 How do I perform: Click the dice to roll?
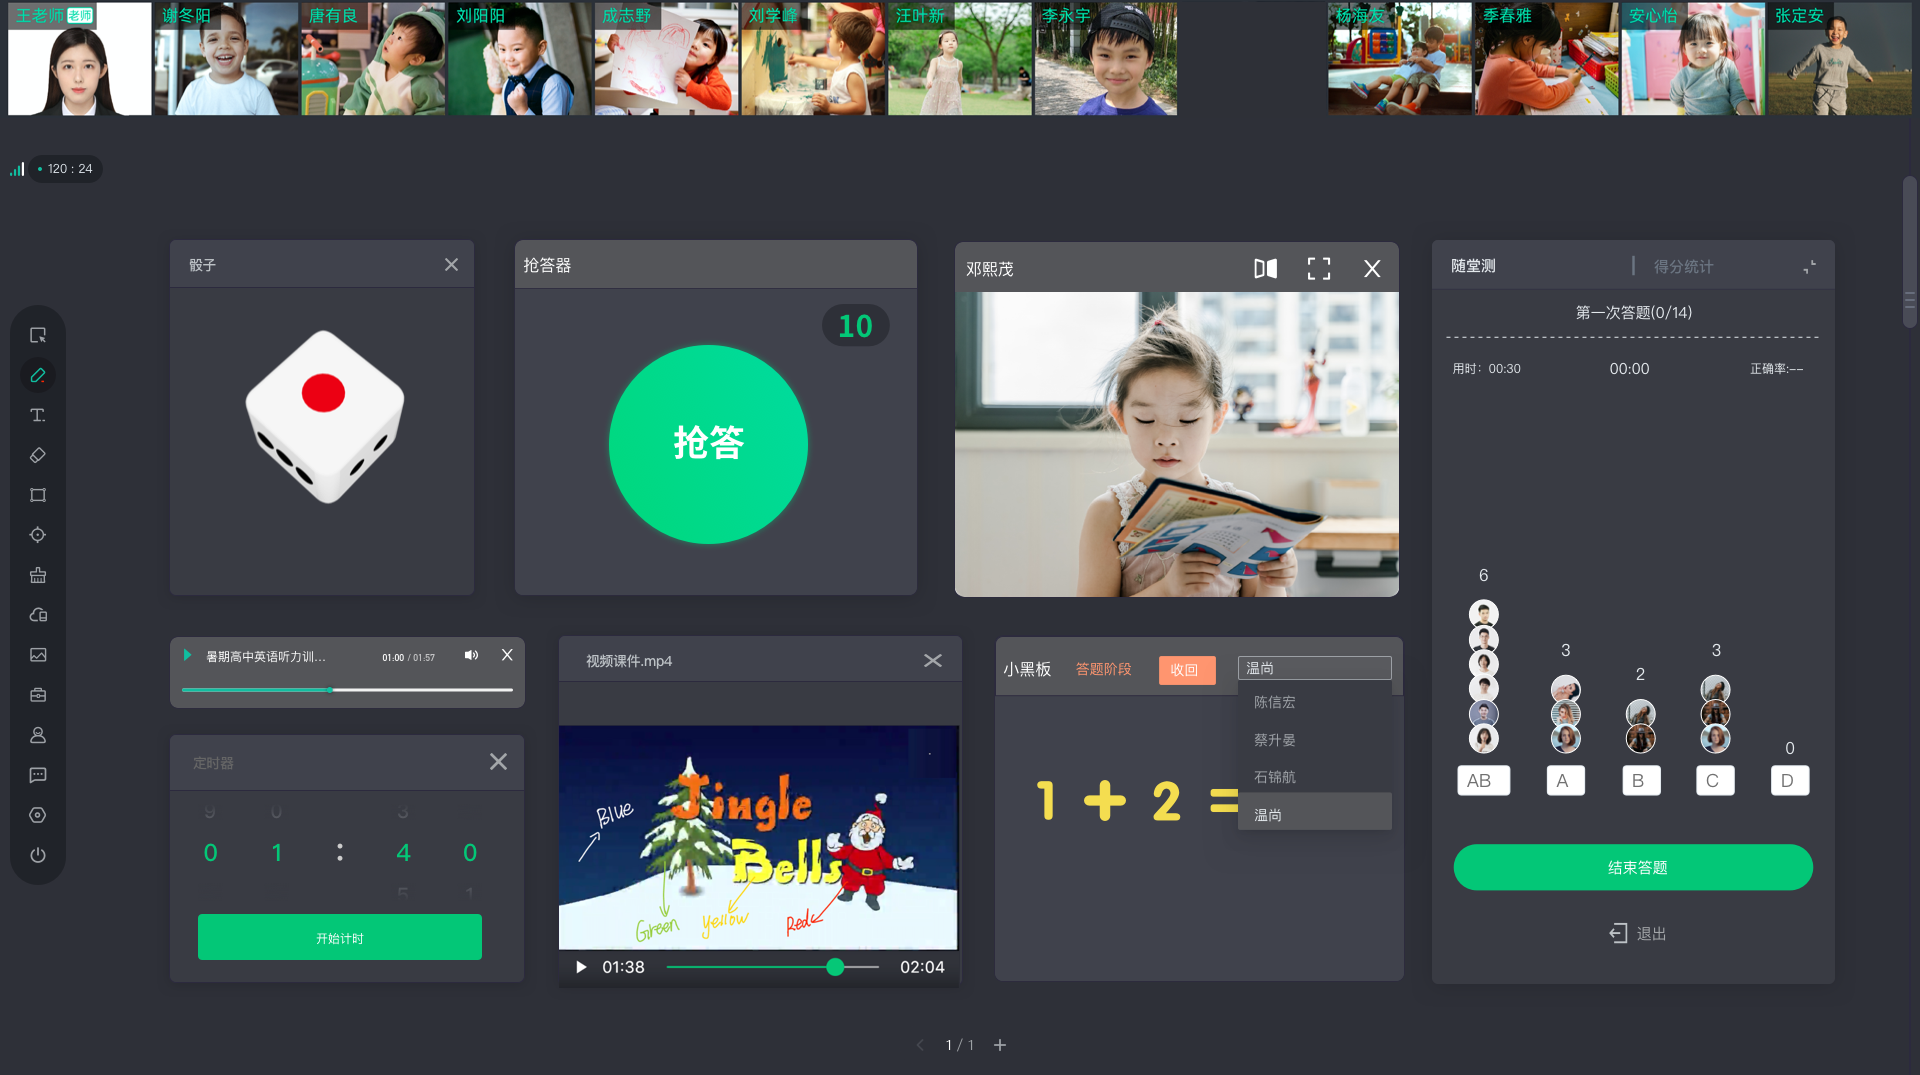(x=325, y=416)
